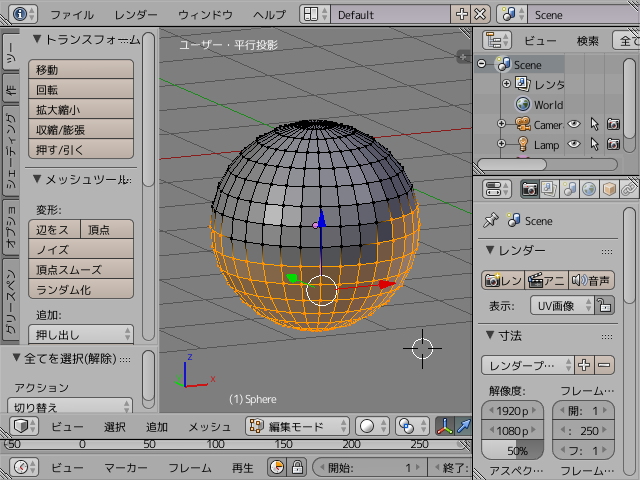Select the Scene item in outliner
This screenshot has width=640, height=480.
click(527, 65)
